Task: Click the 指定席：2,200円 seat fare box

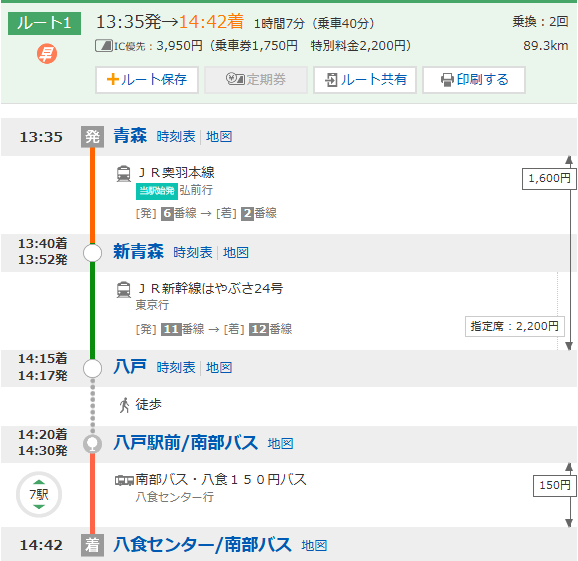Action: pyautogui.click(x=515, y=326)
